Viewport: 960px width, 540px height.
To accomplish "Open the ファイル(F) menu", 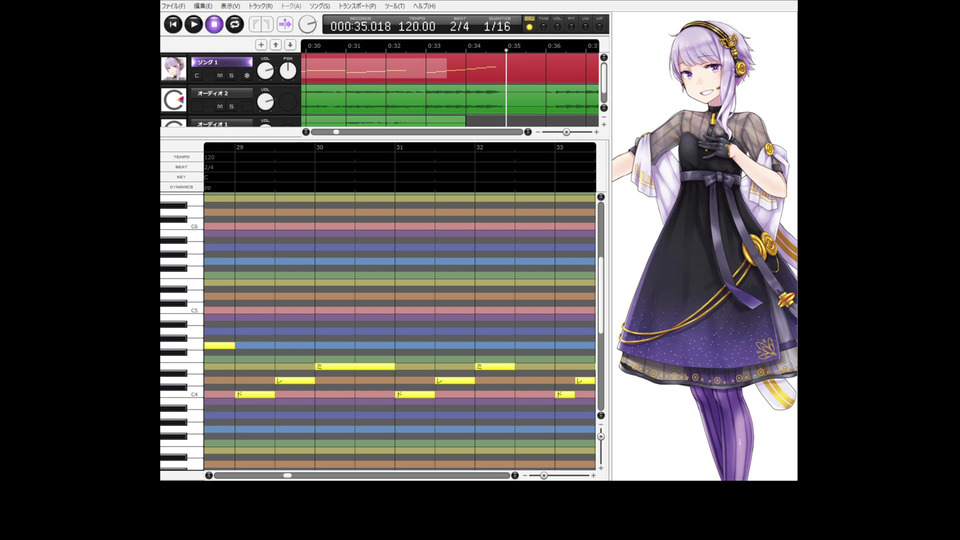I will coord(173,6).
